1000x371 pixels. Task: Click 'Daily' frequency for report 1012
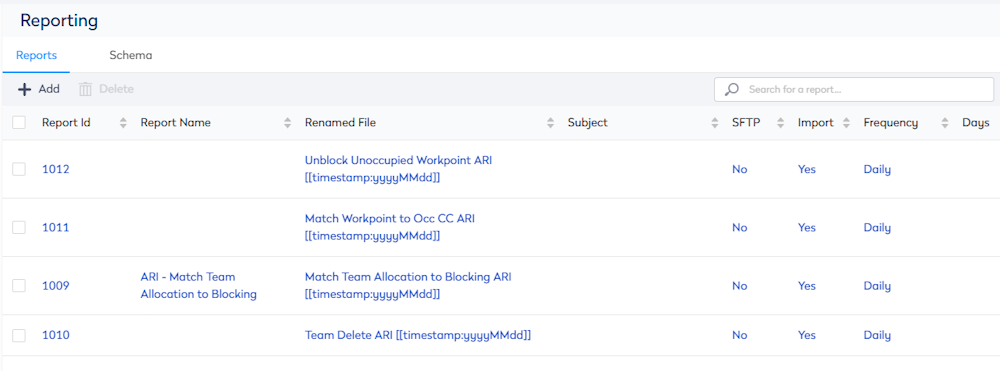click(877, 169)
